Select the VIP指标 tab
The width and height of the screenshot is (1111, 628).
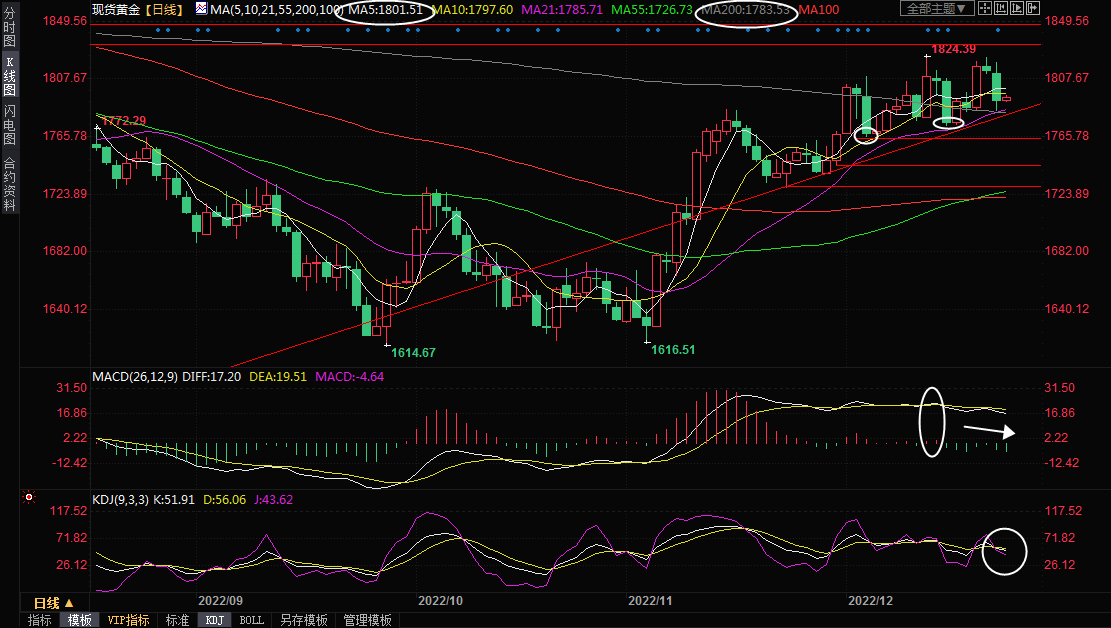click(129, 620)
